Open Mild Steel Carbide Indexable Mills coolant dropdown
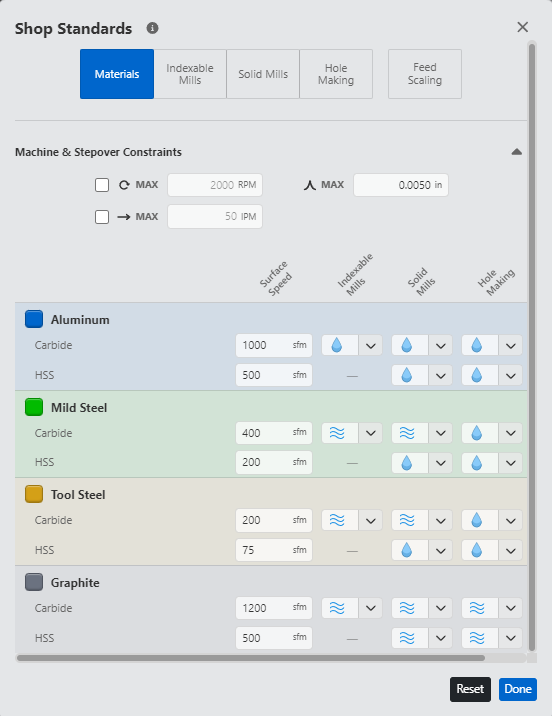 (x=371, y=433)
